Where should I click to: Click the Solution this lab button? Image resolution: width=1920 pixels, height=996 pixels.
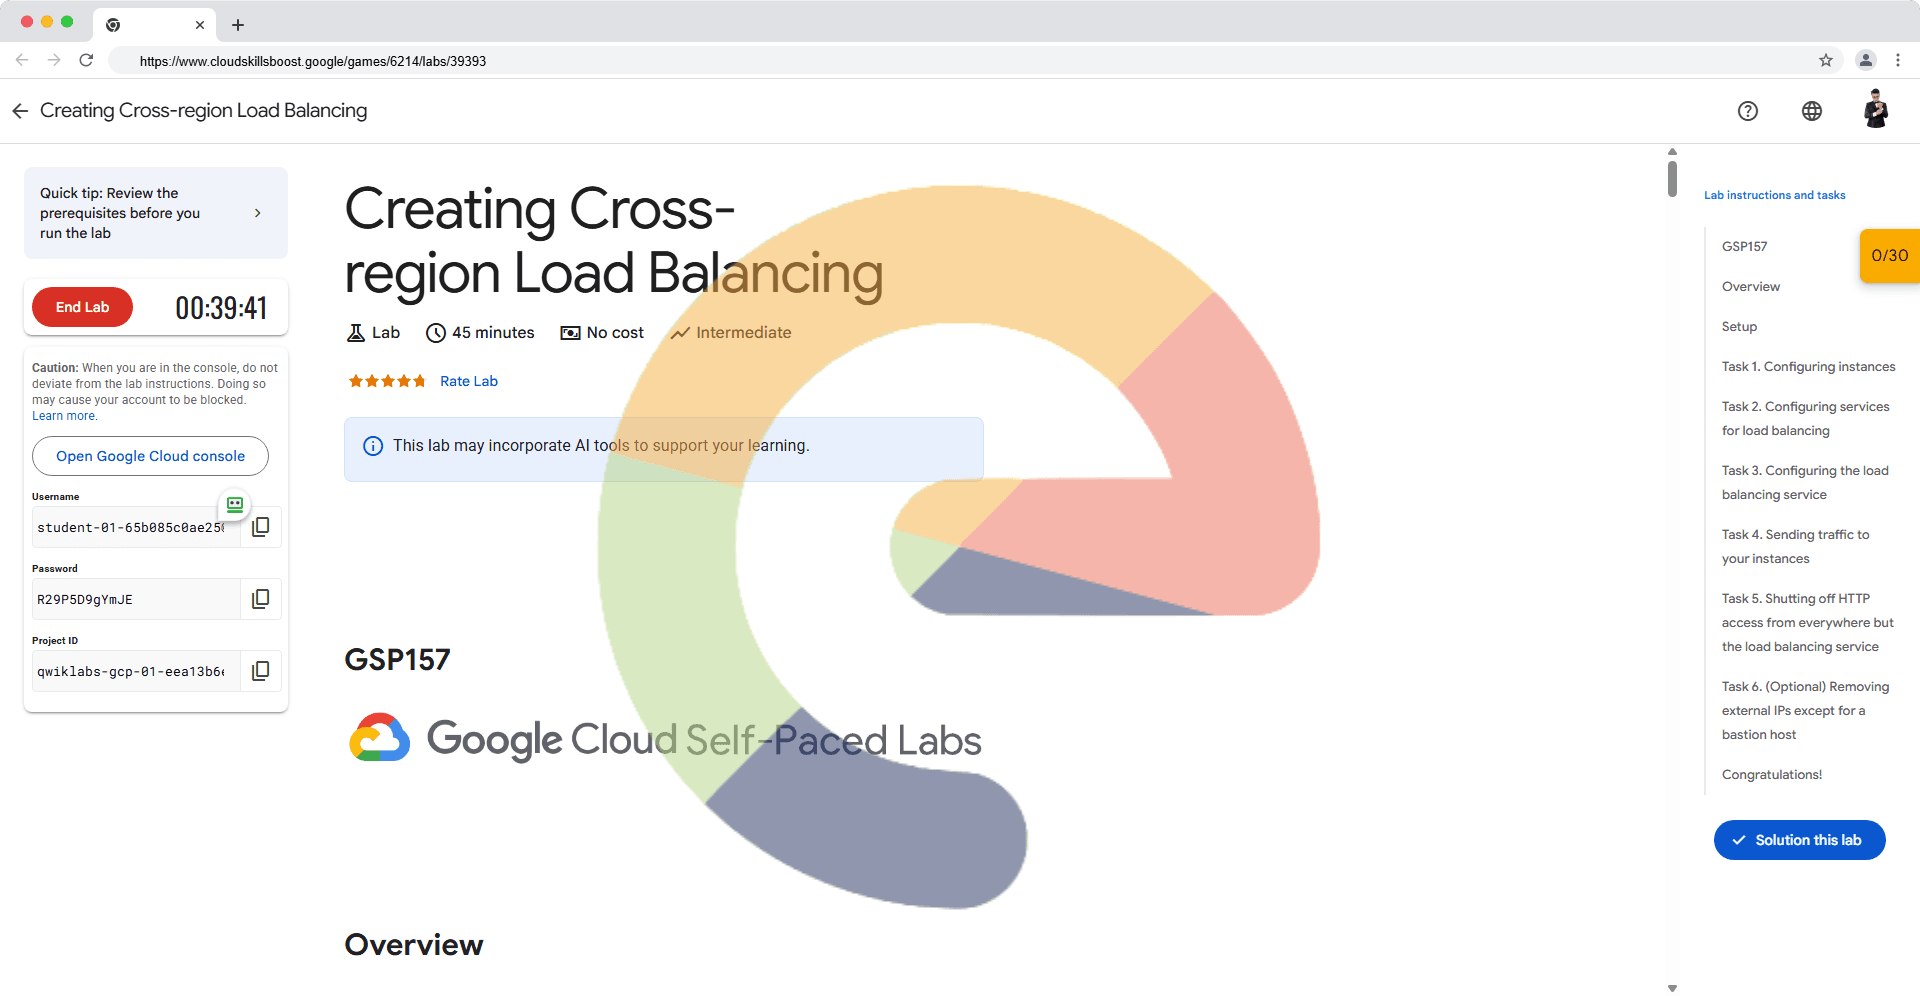point(1798,840)
